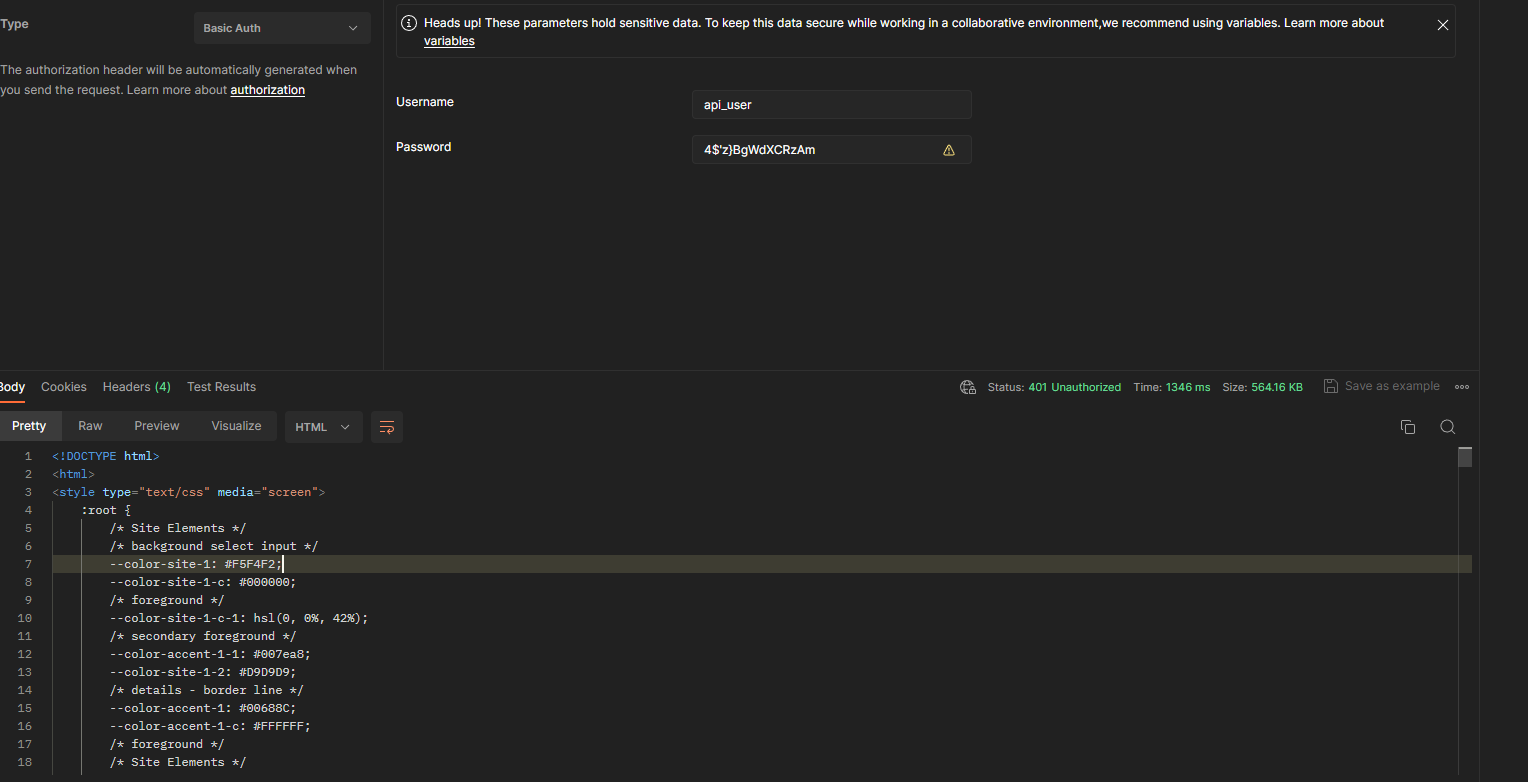1528x782 pixels.
Task: Select the Test Results tab
Action: pyautogui.click(x=221, y=387)
